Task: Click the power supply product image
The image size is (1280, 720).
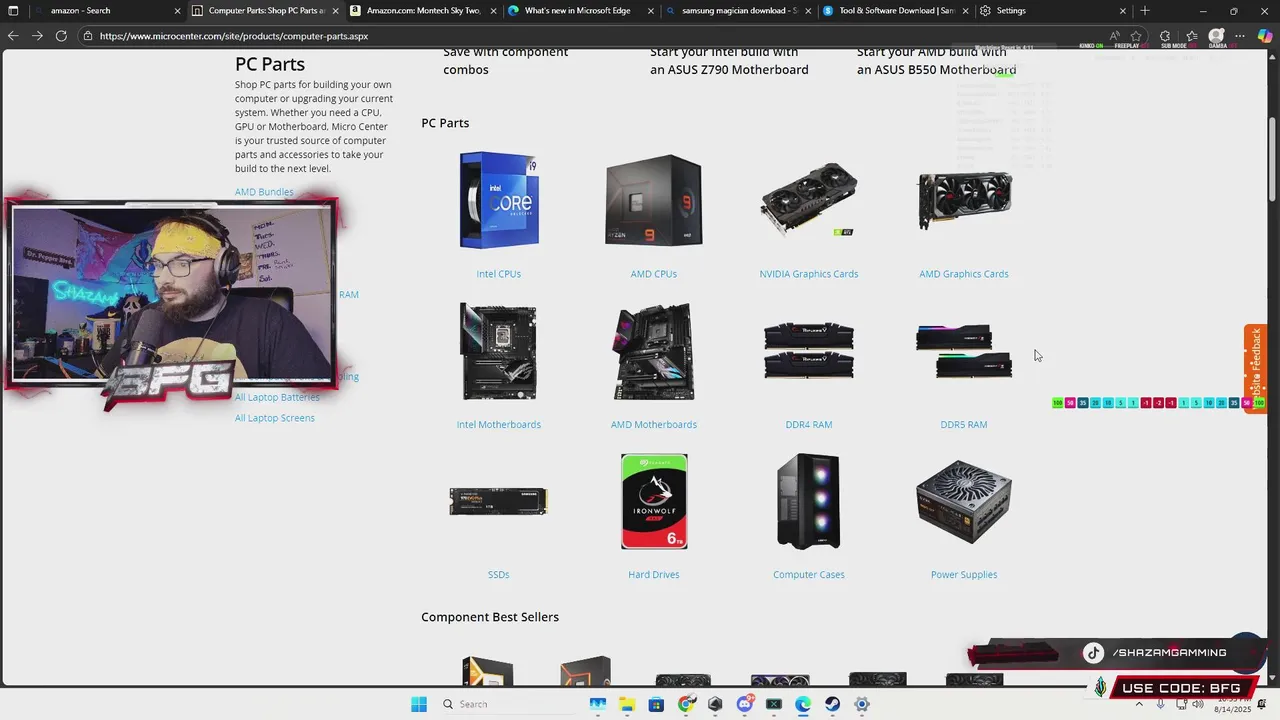Action: click(x=964, y=502)
